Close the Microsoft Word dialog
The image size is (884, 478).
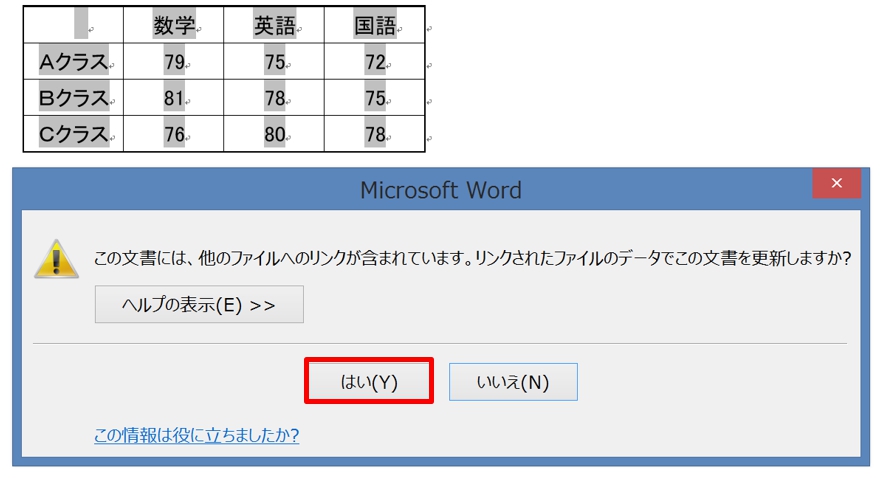837,183
